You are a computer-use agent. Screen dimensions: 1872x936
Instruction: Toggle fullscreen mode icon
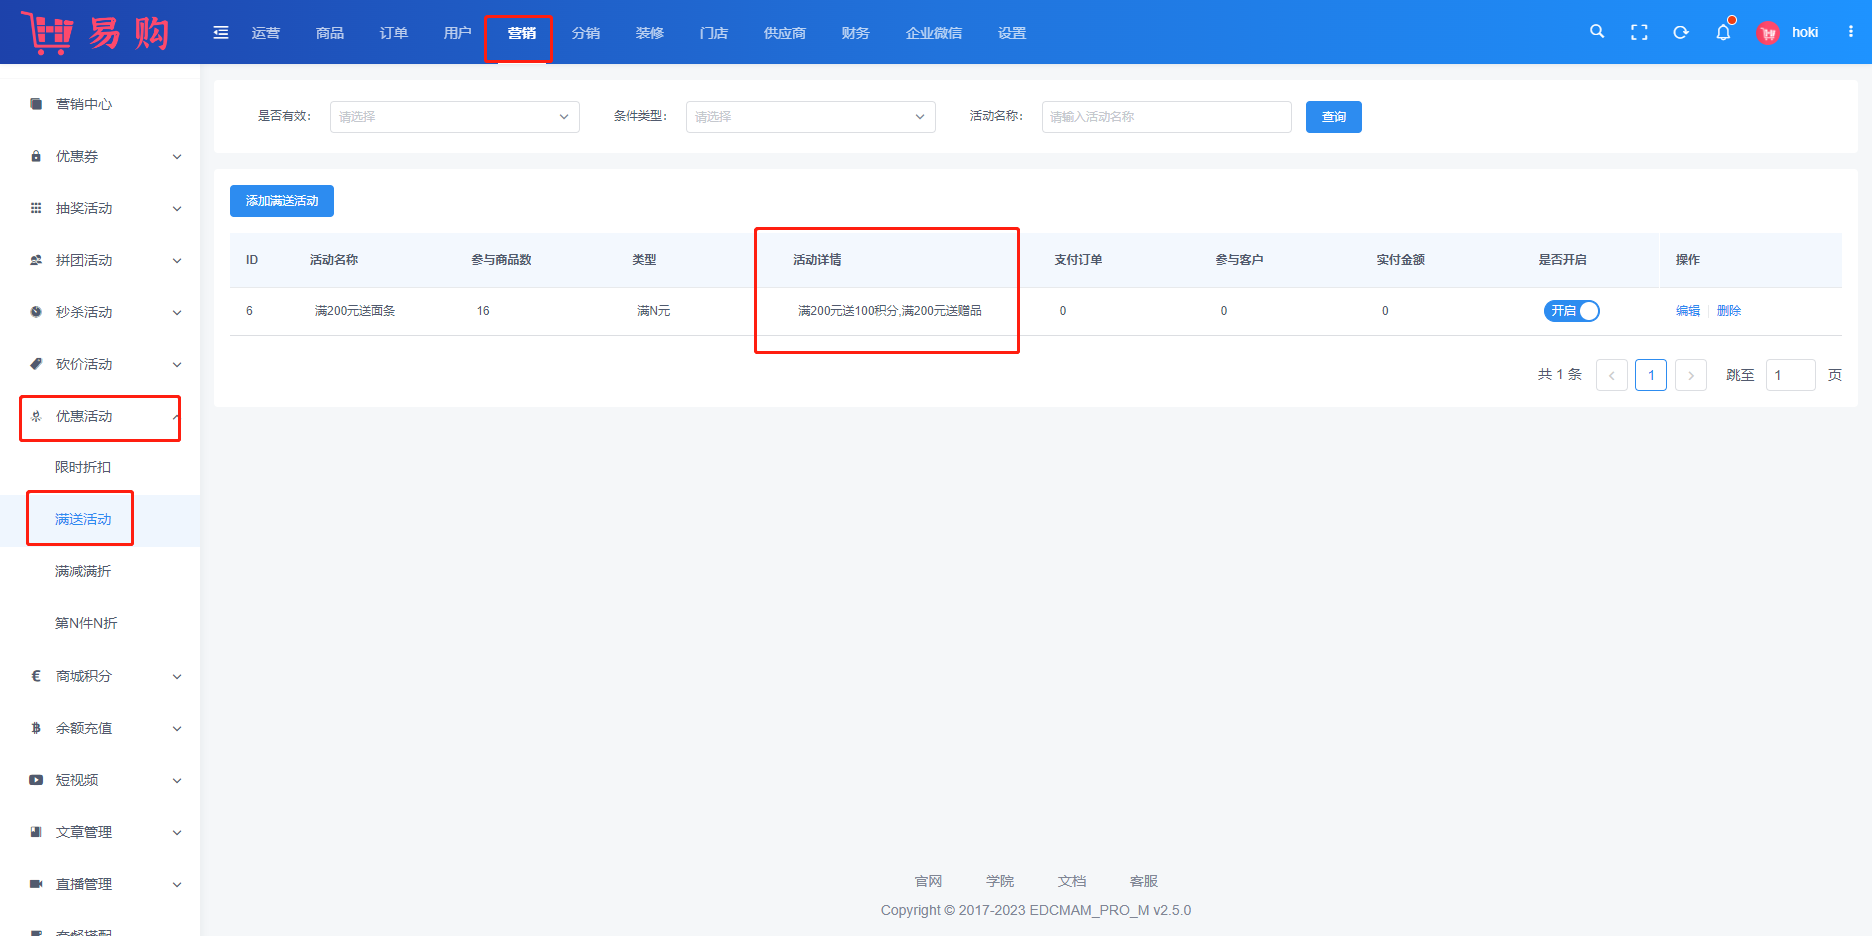click(1639, 32)
